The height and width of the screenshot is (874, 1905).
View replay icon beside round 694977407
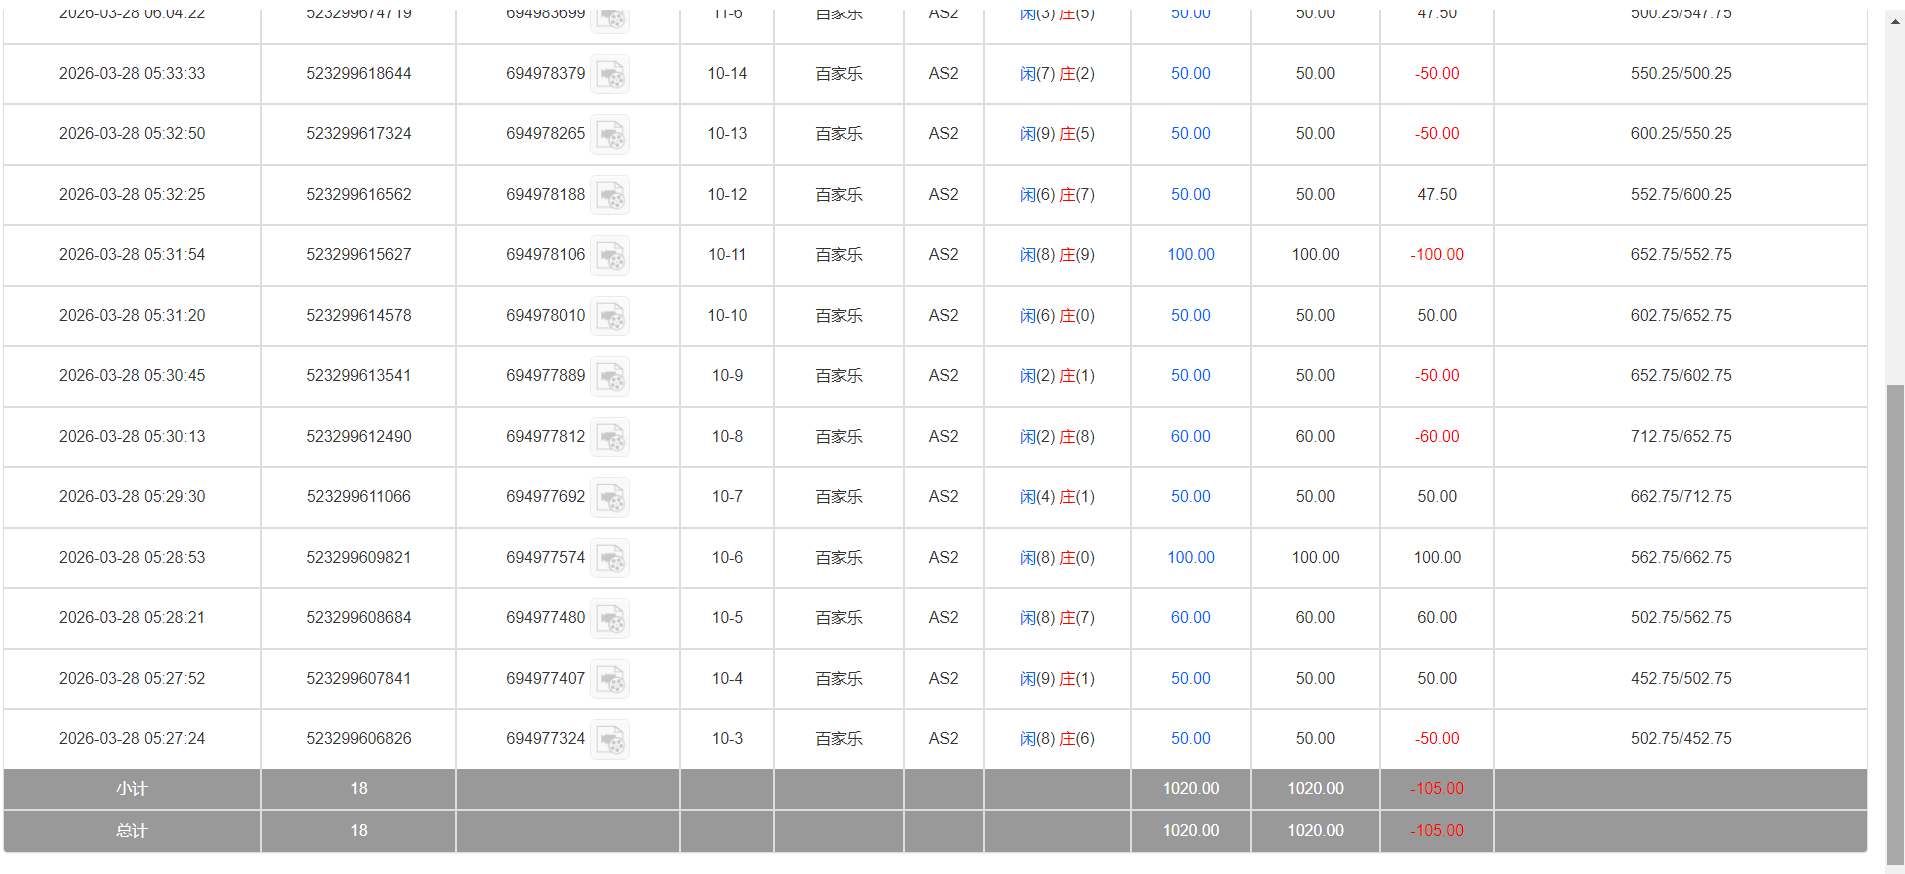610,679
